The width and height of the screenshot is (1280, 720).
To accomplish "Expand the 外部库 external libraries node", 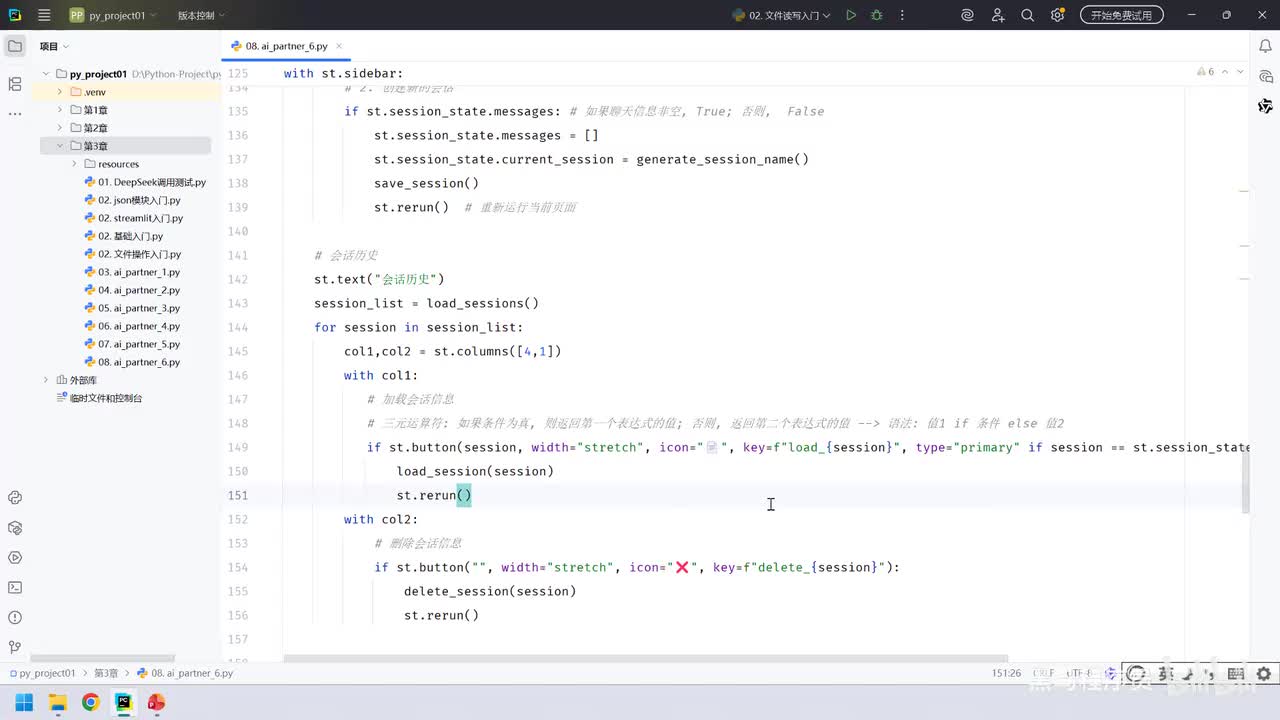I will pyautogui.click(x=46, y=380).
